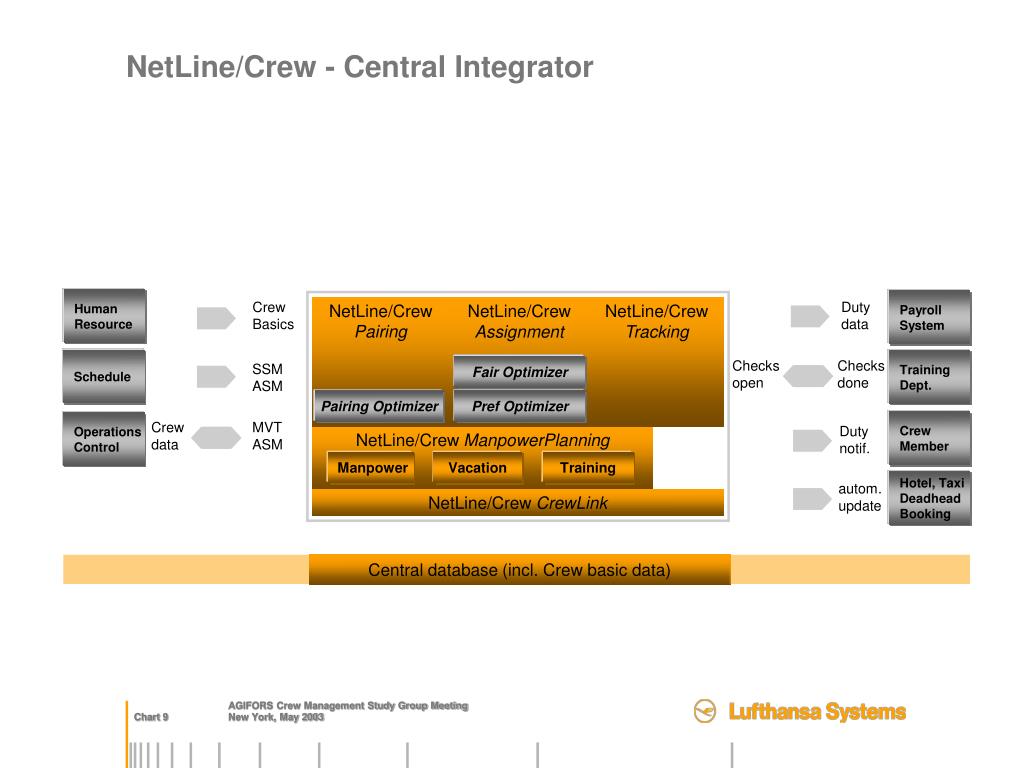Image resolution: width=1024 pixels, height=768 pixels.
Task: Click the MVT ASM label
Action: coord(267,436)
